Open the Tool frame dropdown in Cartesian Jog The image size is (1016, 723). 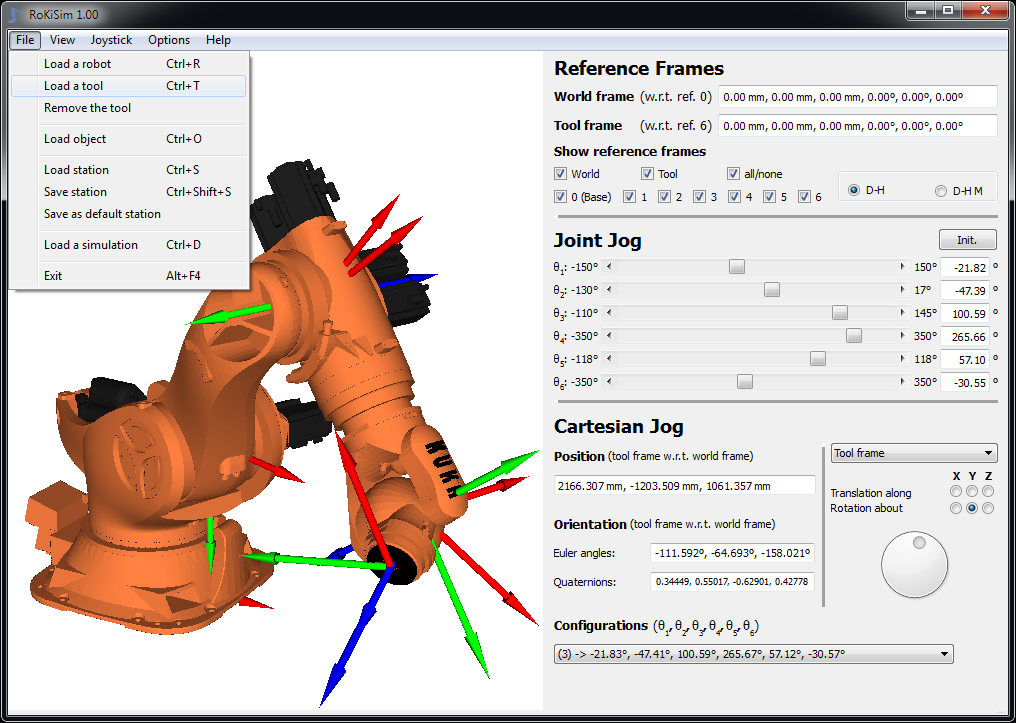click(x=914, y=453)
